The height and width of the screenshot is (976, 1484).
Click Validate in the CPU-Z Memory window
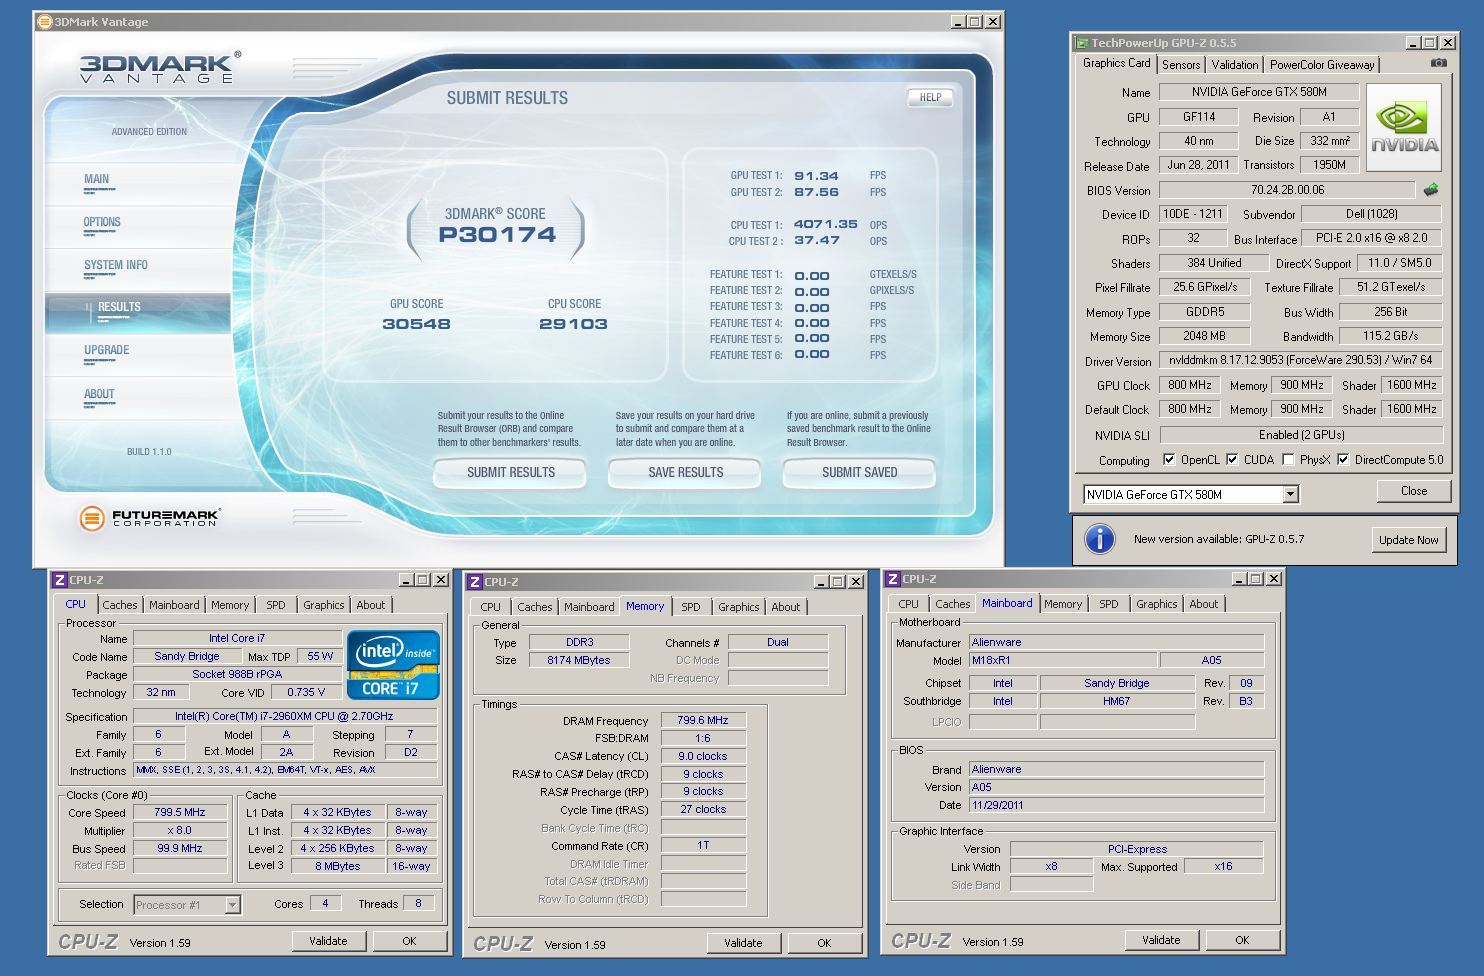click(x=743, y=943)
